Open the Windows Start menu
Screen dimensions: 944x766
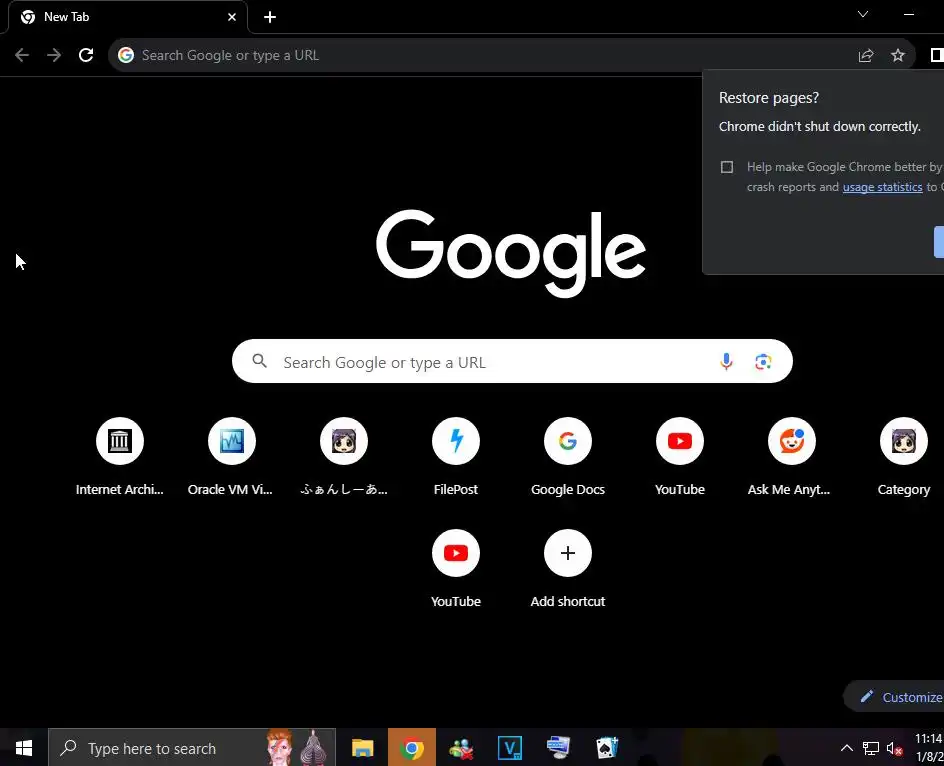tap(23, 748)
